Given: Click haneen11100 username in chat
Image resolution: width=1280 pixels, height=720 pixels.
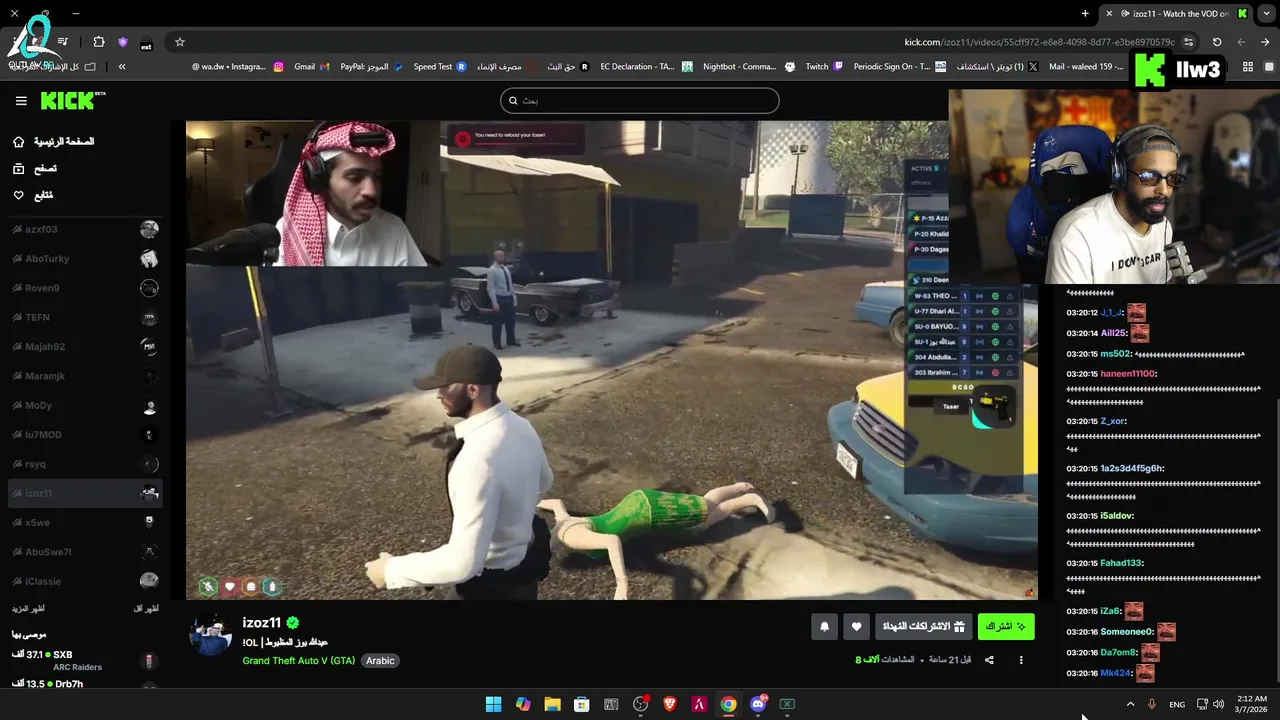Looking at the screenshot, I should click(1127, 374).
